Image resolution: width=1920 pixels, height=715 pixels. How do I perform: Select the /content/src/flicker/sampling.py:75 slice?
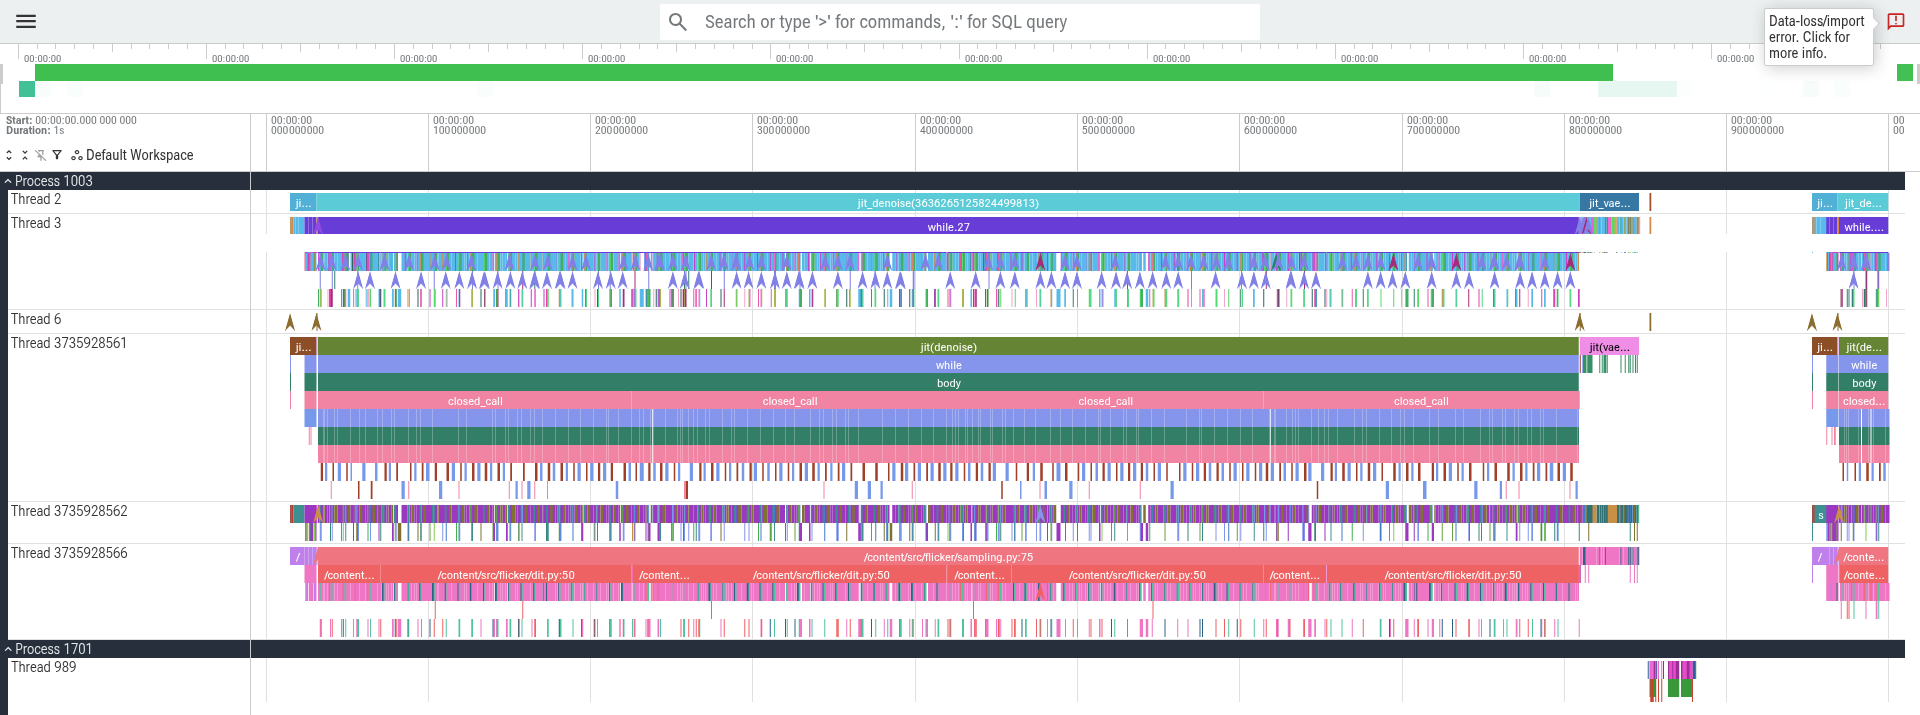point(948,557)
